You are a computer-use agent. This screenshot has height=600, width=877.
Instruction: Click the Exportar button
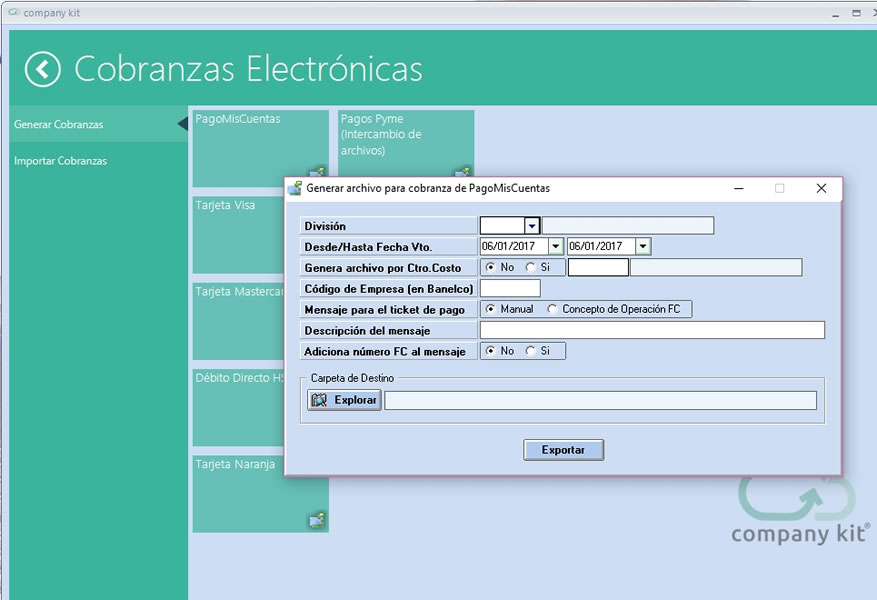tap(563, 450)
